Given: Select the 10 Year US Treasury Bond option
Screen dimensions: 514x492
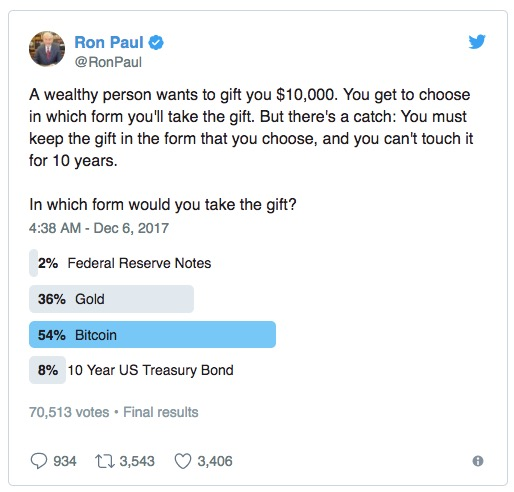Looking at the screenshot, I should [131, 370].
